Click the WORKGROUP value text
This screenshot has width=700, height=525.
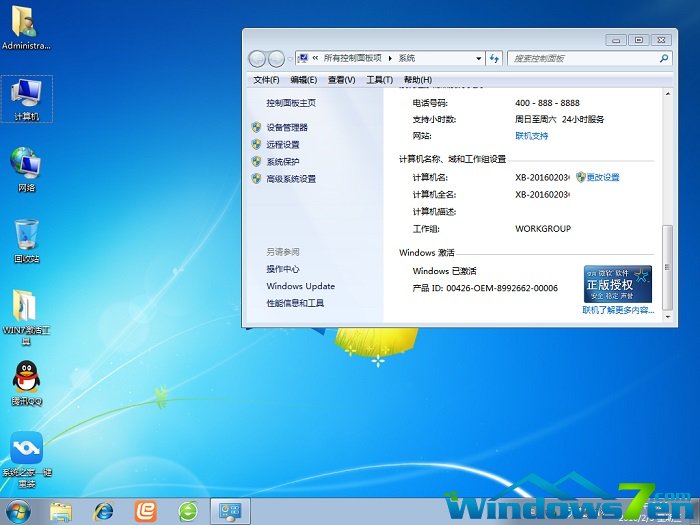point(543,229)
